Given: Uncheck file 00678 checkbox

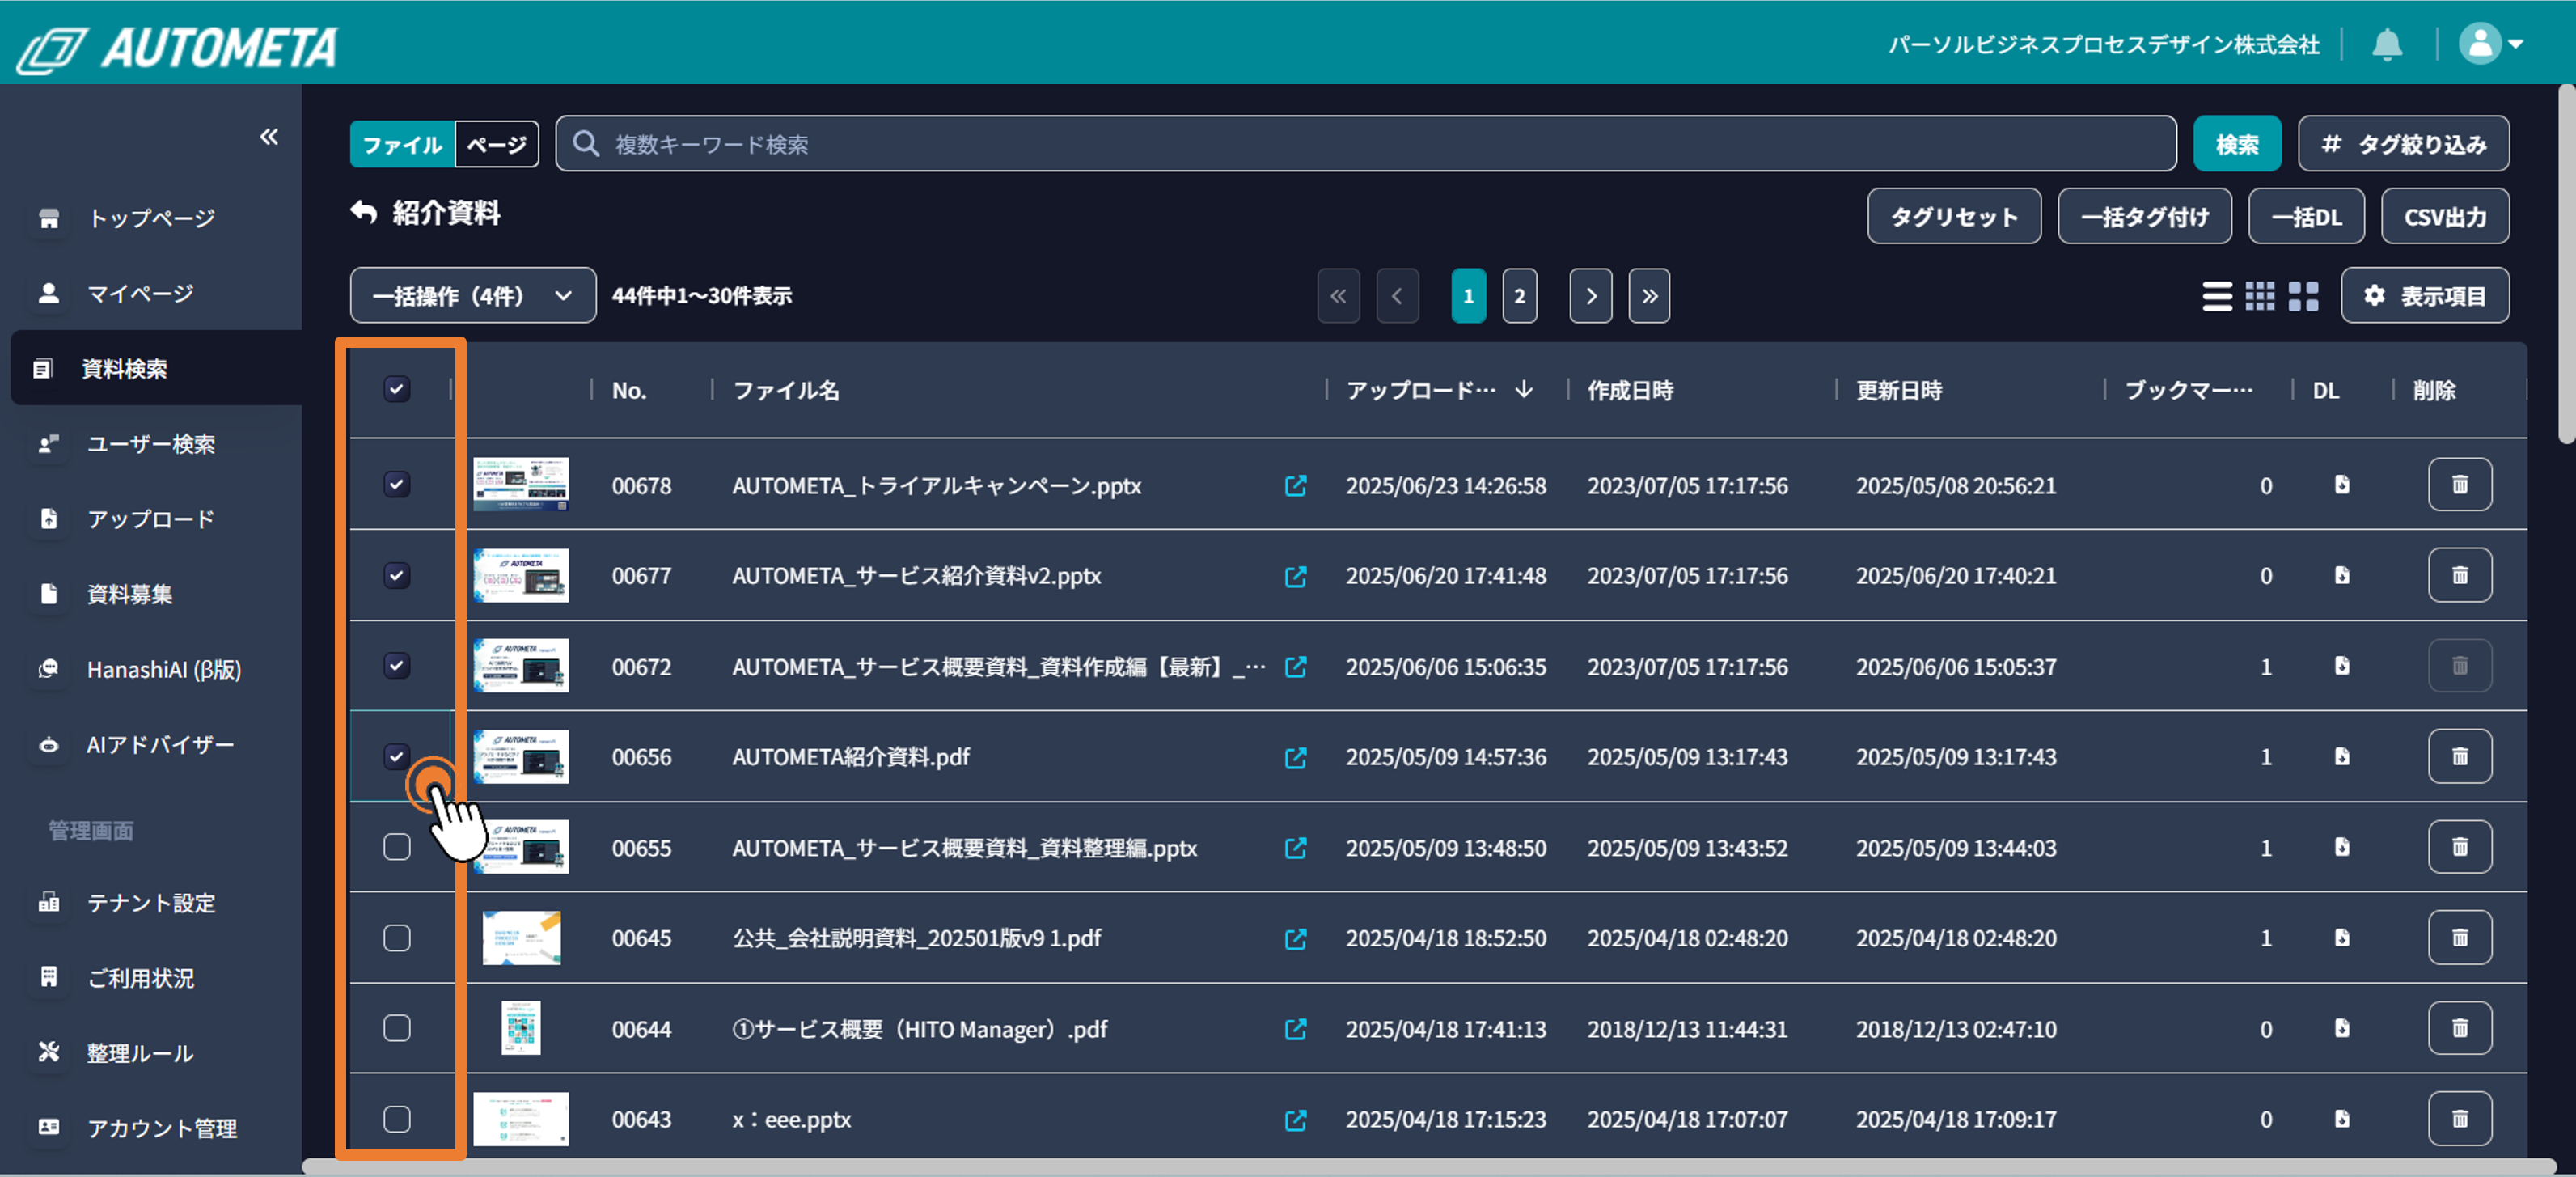Looking at the screenshot, I should coord(397,485).
